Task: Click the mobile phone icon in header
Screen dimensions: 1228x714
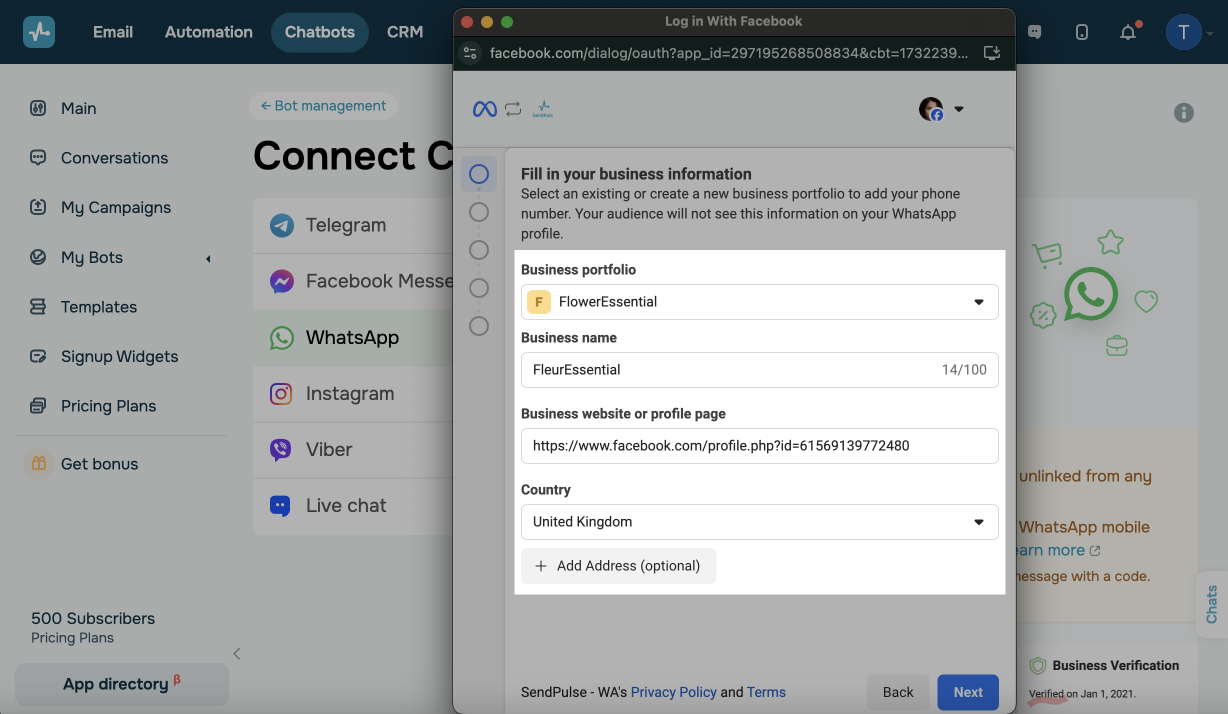Action: coord(1082,32)
